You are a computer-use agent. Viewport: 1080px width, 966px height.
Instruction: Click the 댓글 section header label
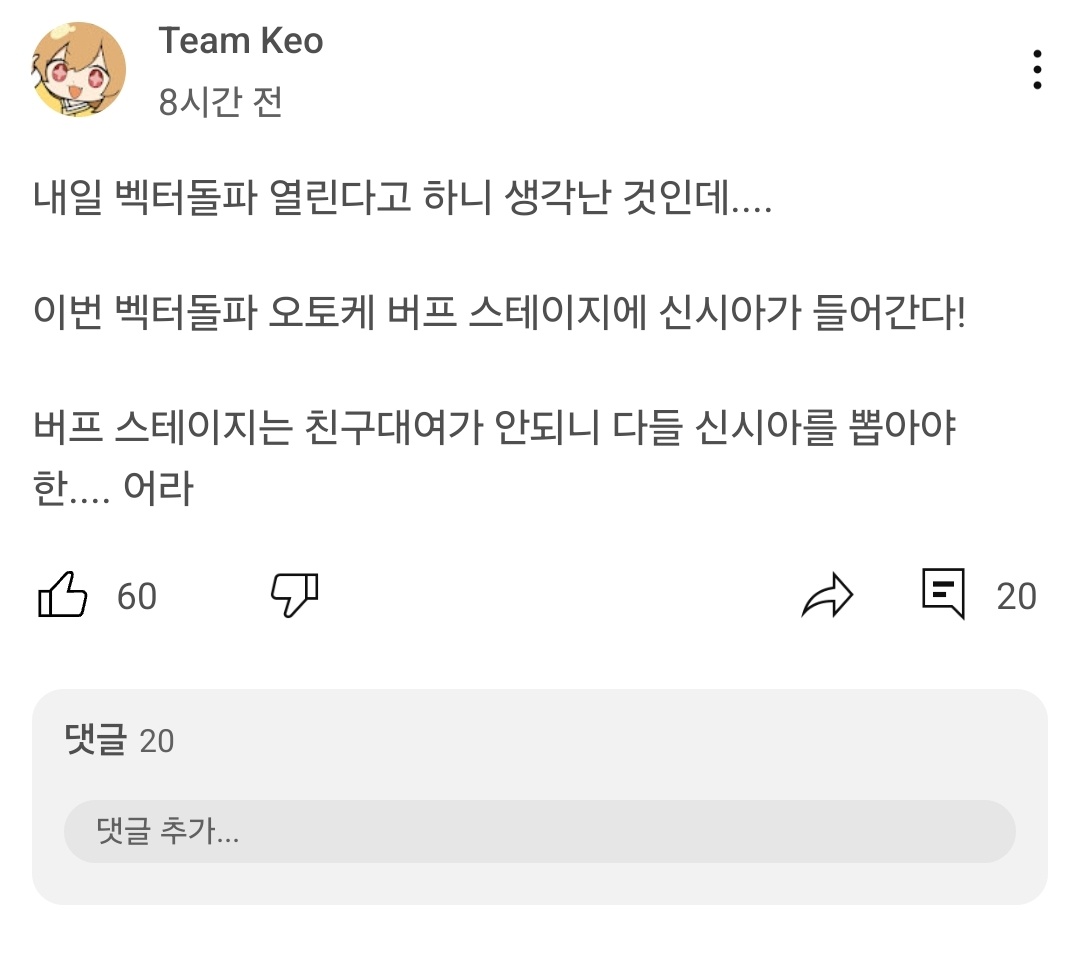point(96,740)
